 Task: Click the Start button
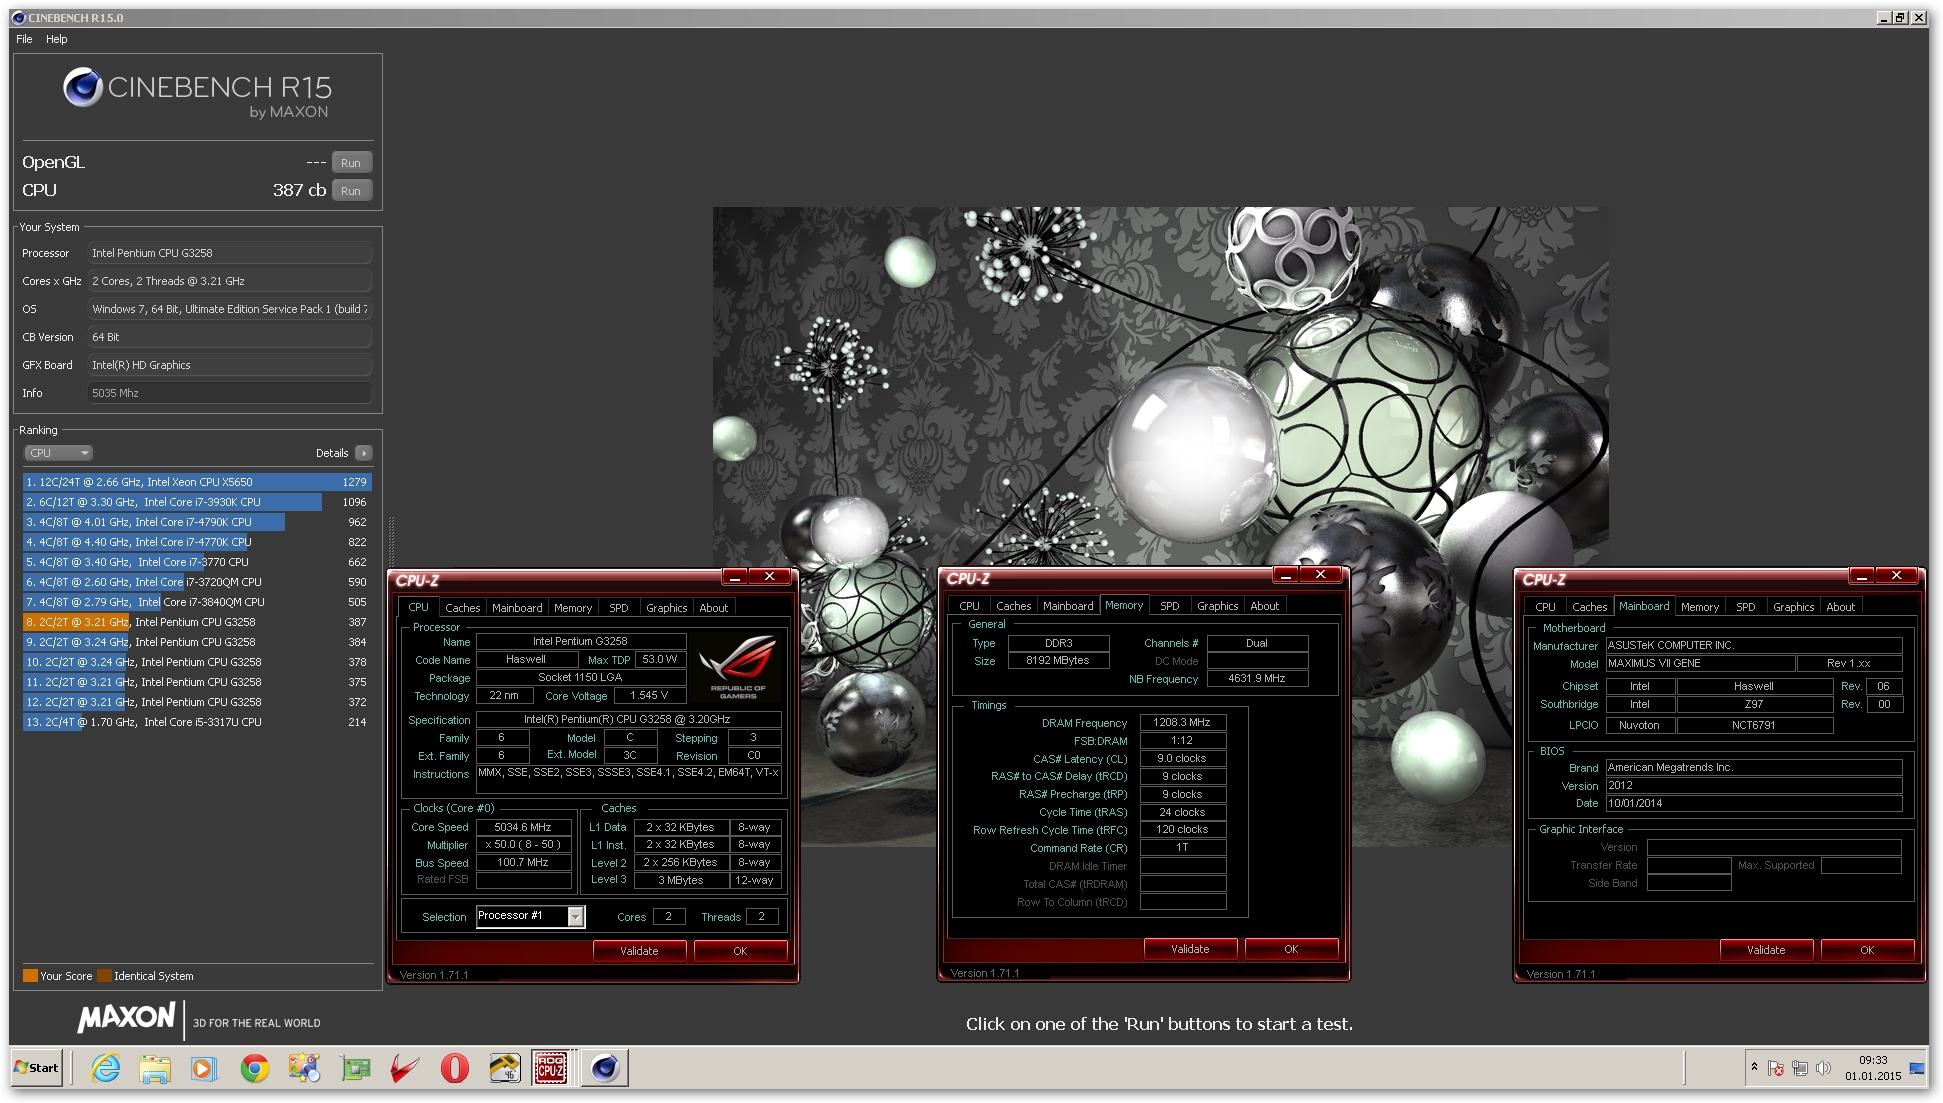tap(36, 1068)
